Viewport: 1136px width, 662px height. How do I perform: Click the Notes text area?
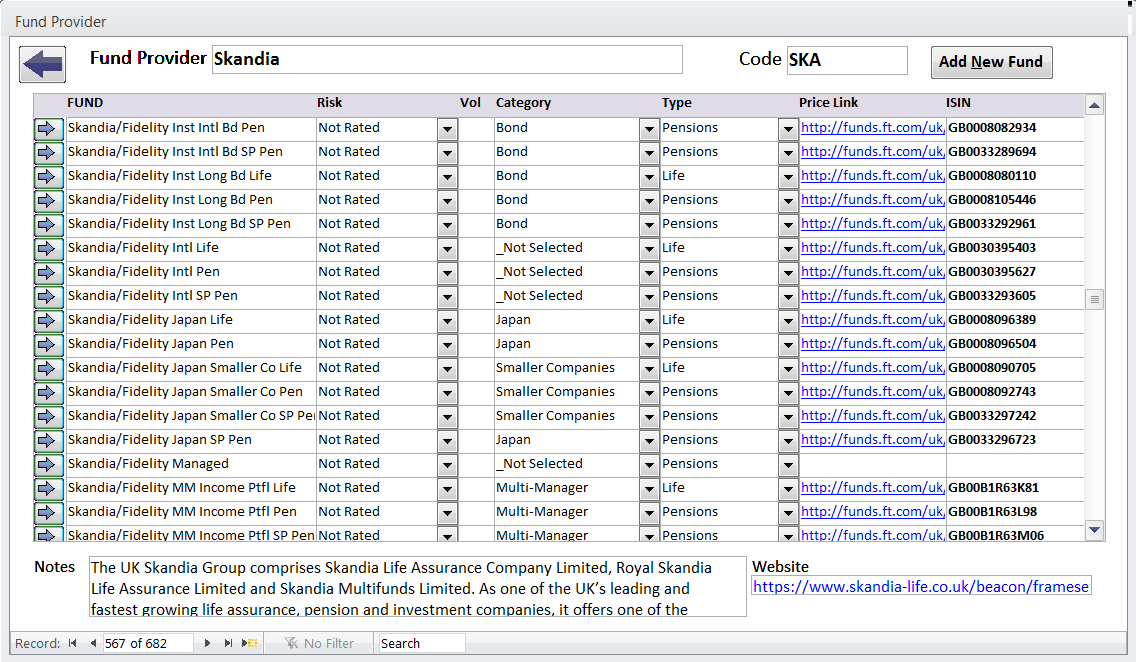(418, 587)
